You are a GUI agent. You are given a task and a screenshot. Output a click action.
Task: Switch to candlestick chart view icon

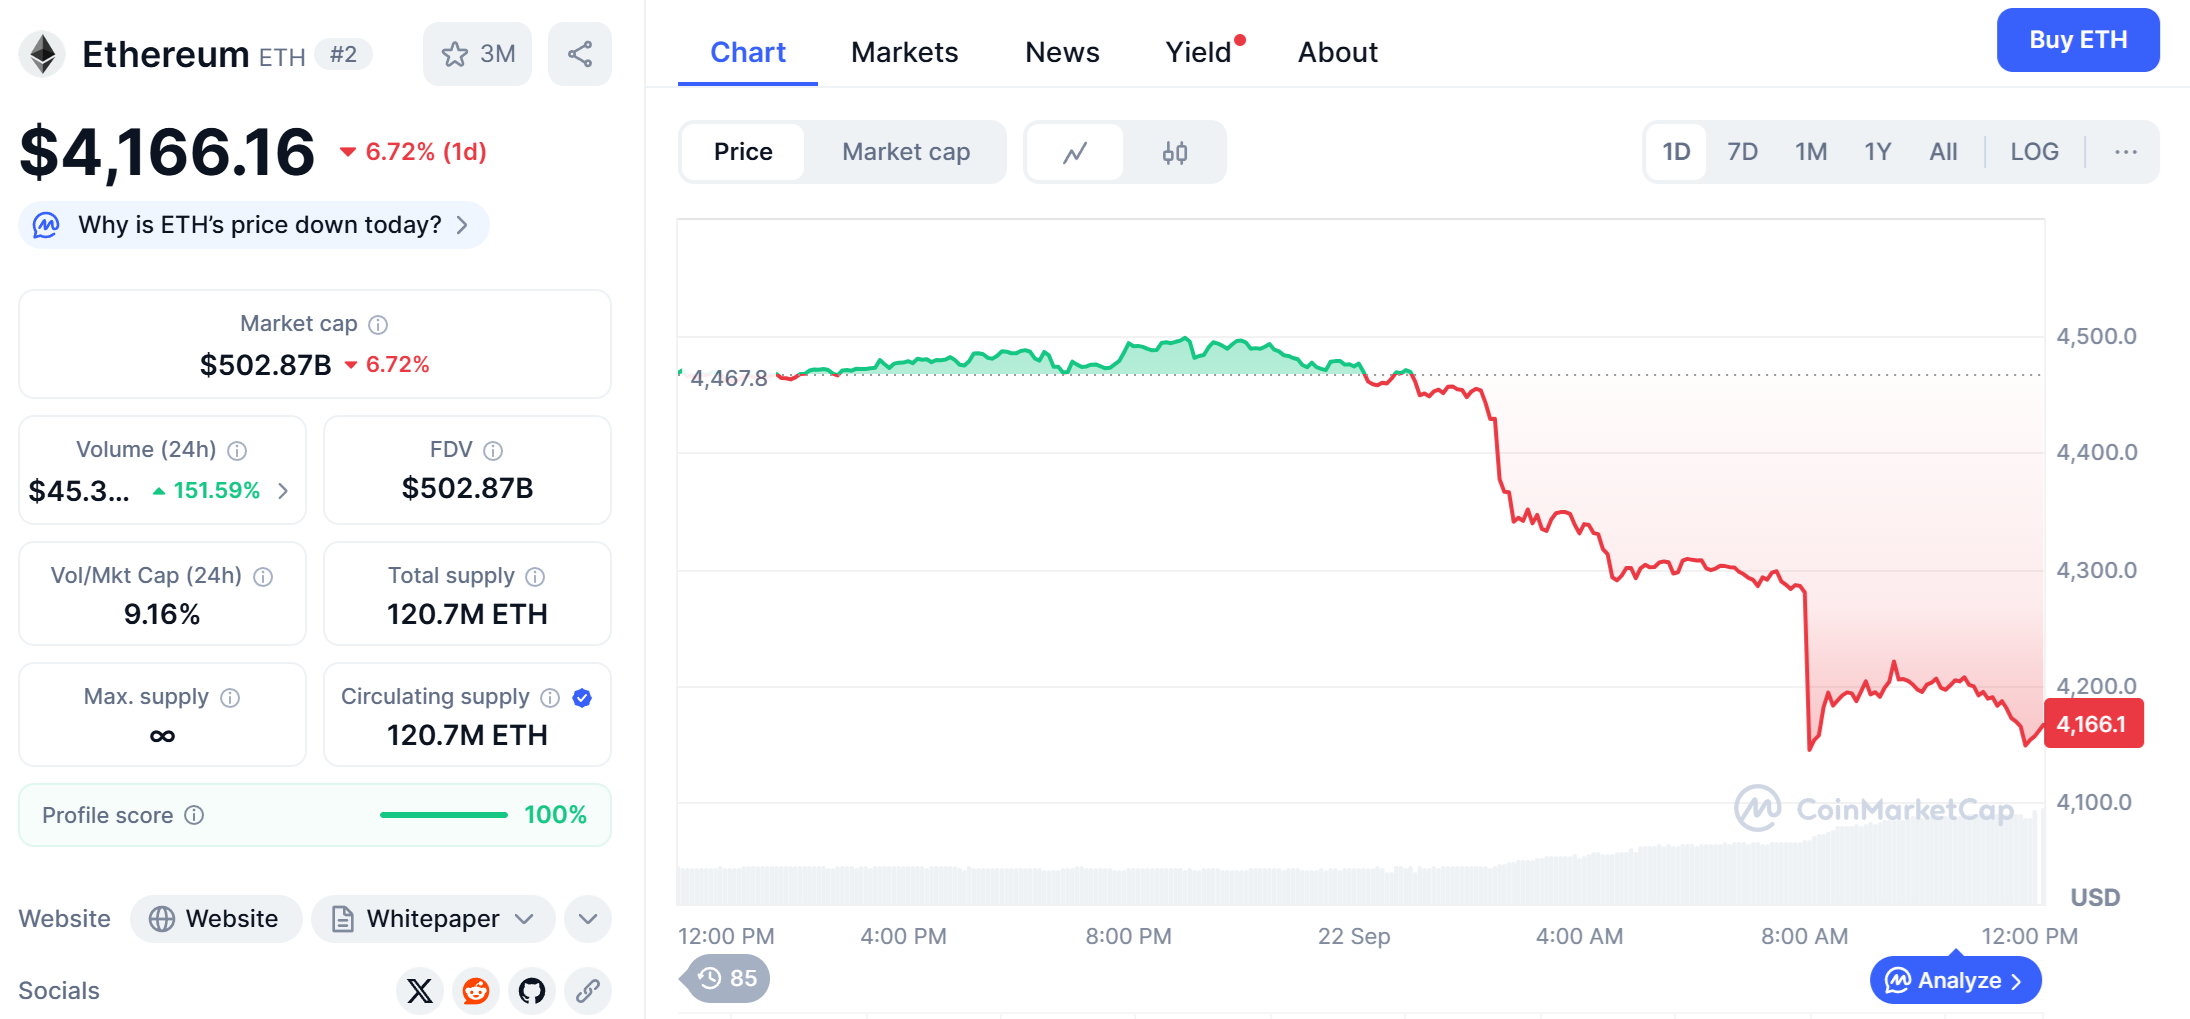tap(1175, 152)
